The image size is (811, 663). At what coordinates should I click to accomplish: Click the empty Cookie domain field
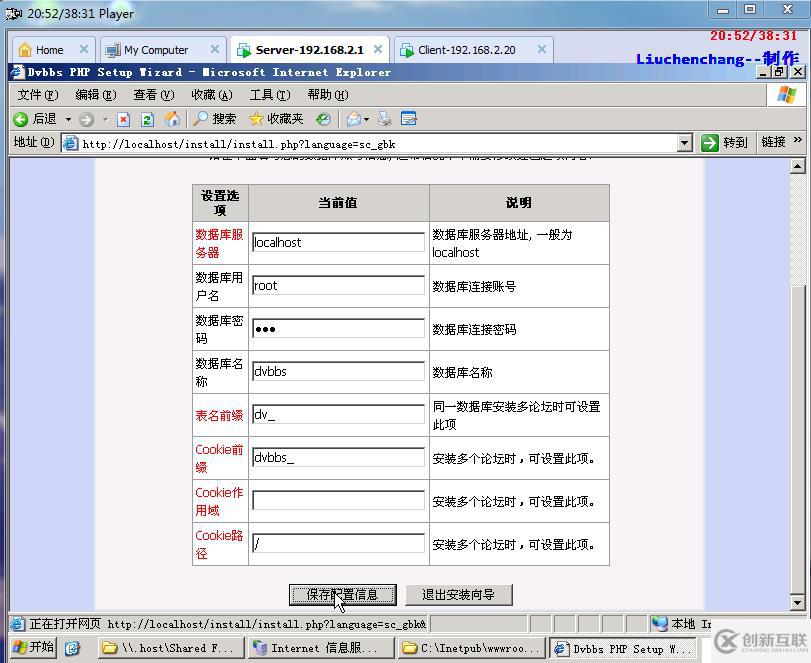(339, 500)
